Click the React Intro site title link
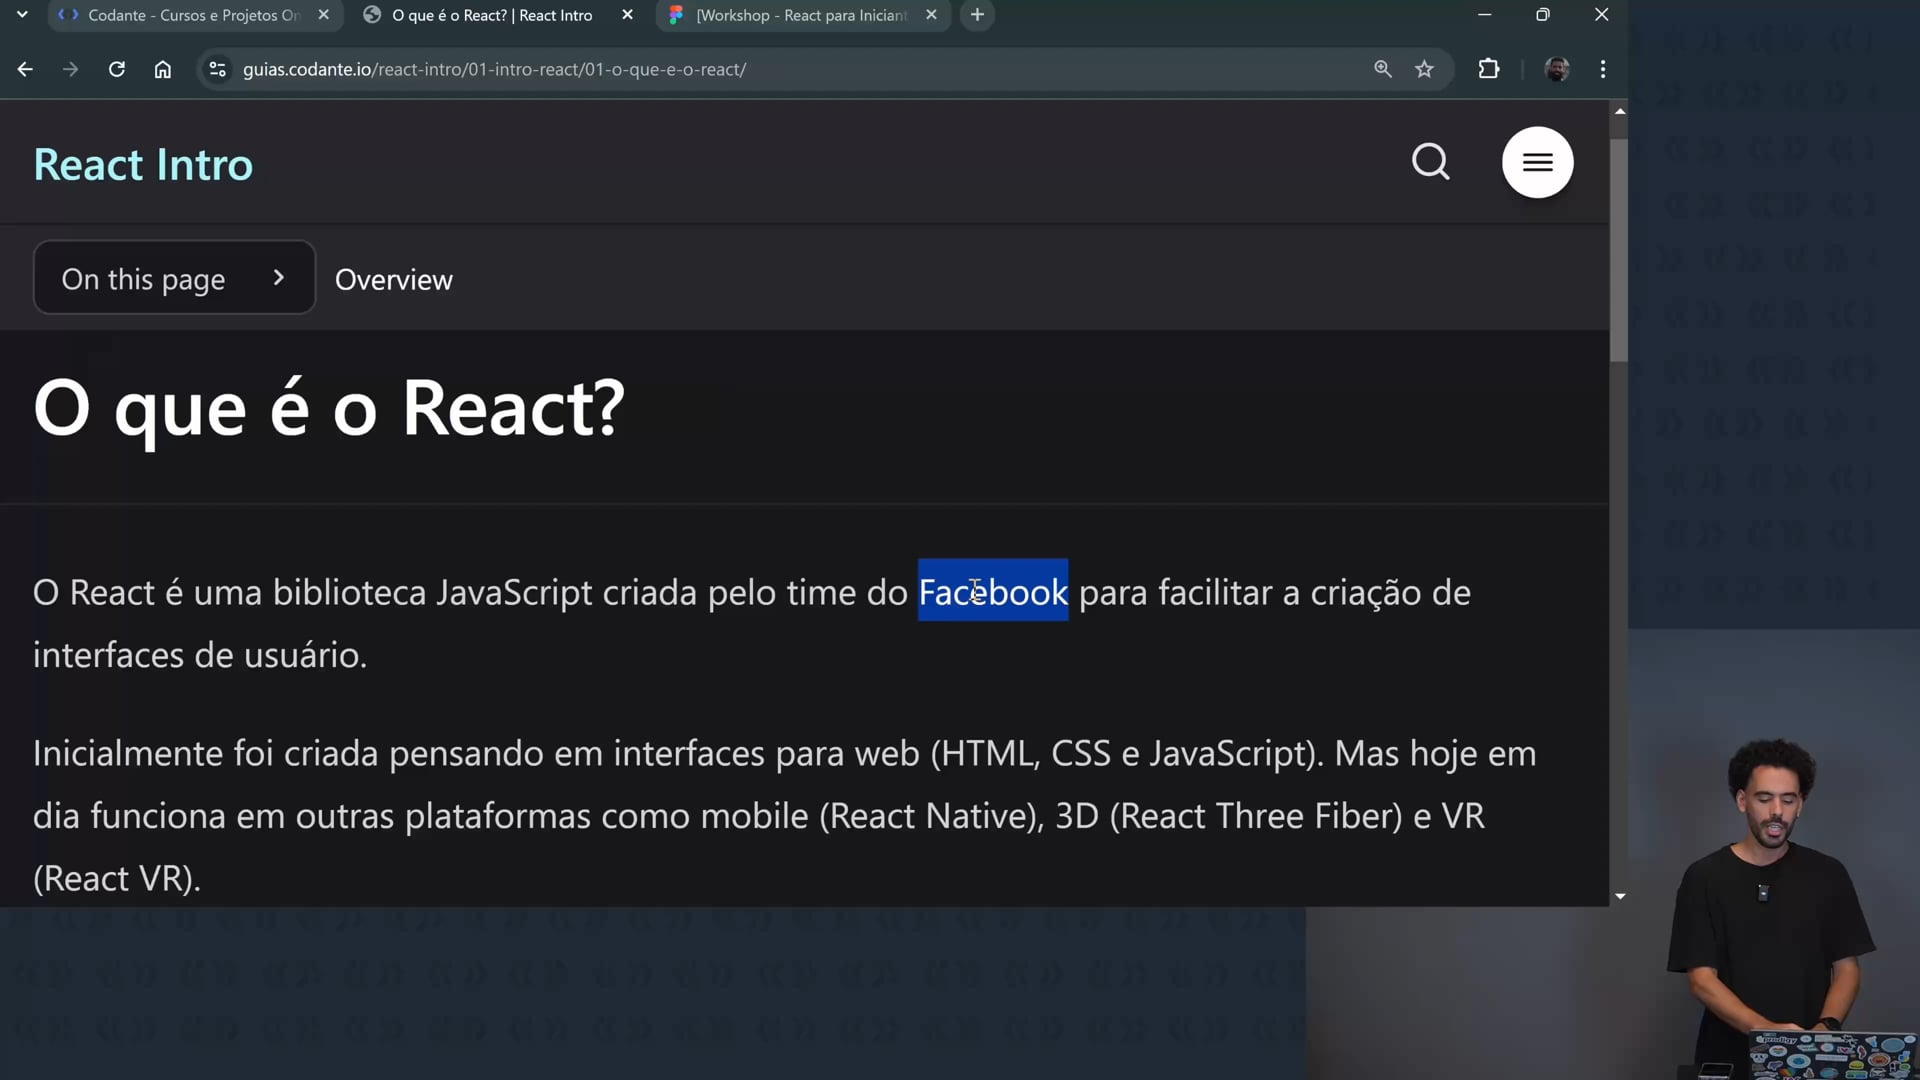1920x1080 pixels. (143, 165)
